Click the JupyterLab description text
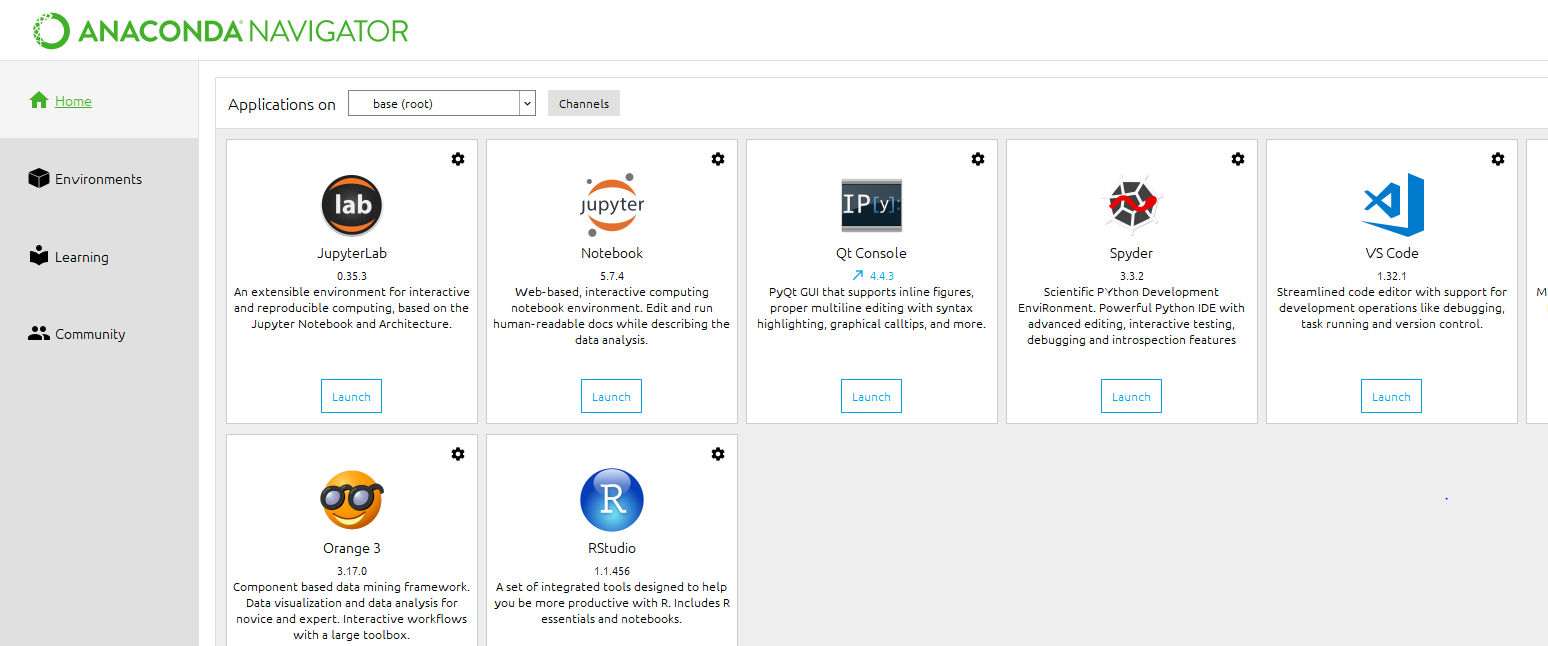1548x646 pixels. point(352,308)
